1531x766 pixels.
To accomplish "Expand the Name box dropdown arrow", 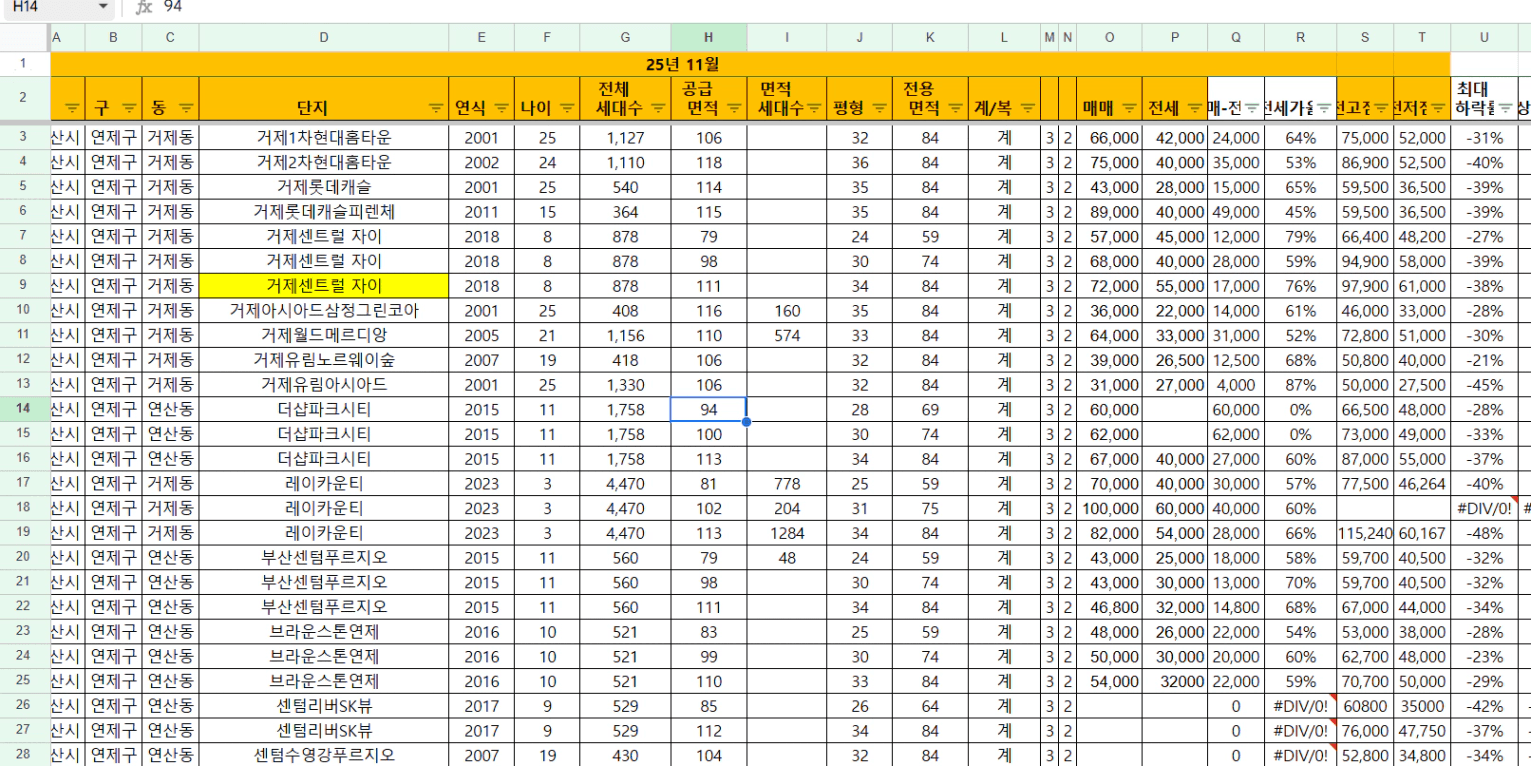I will tap(103, 7).
